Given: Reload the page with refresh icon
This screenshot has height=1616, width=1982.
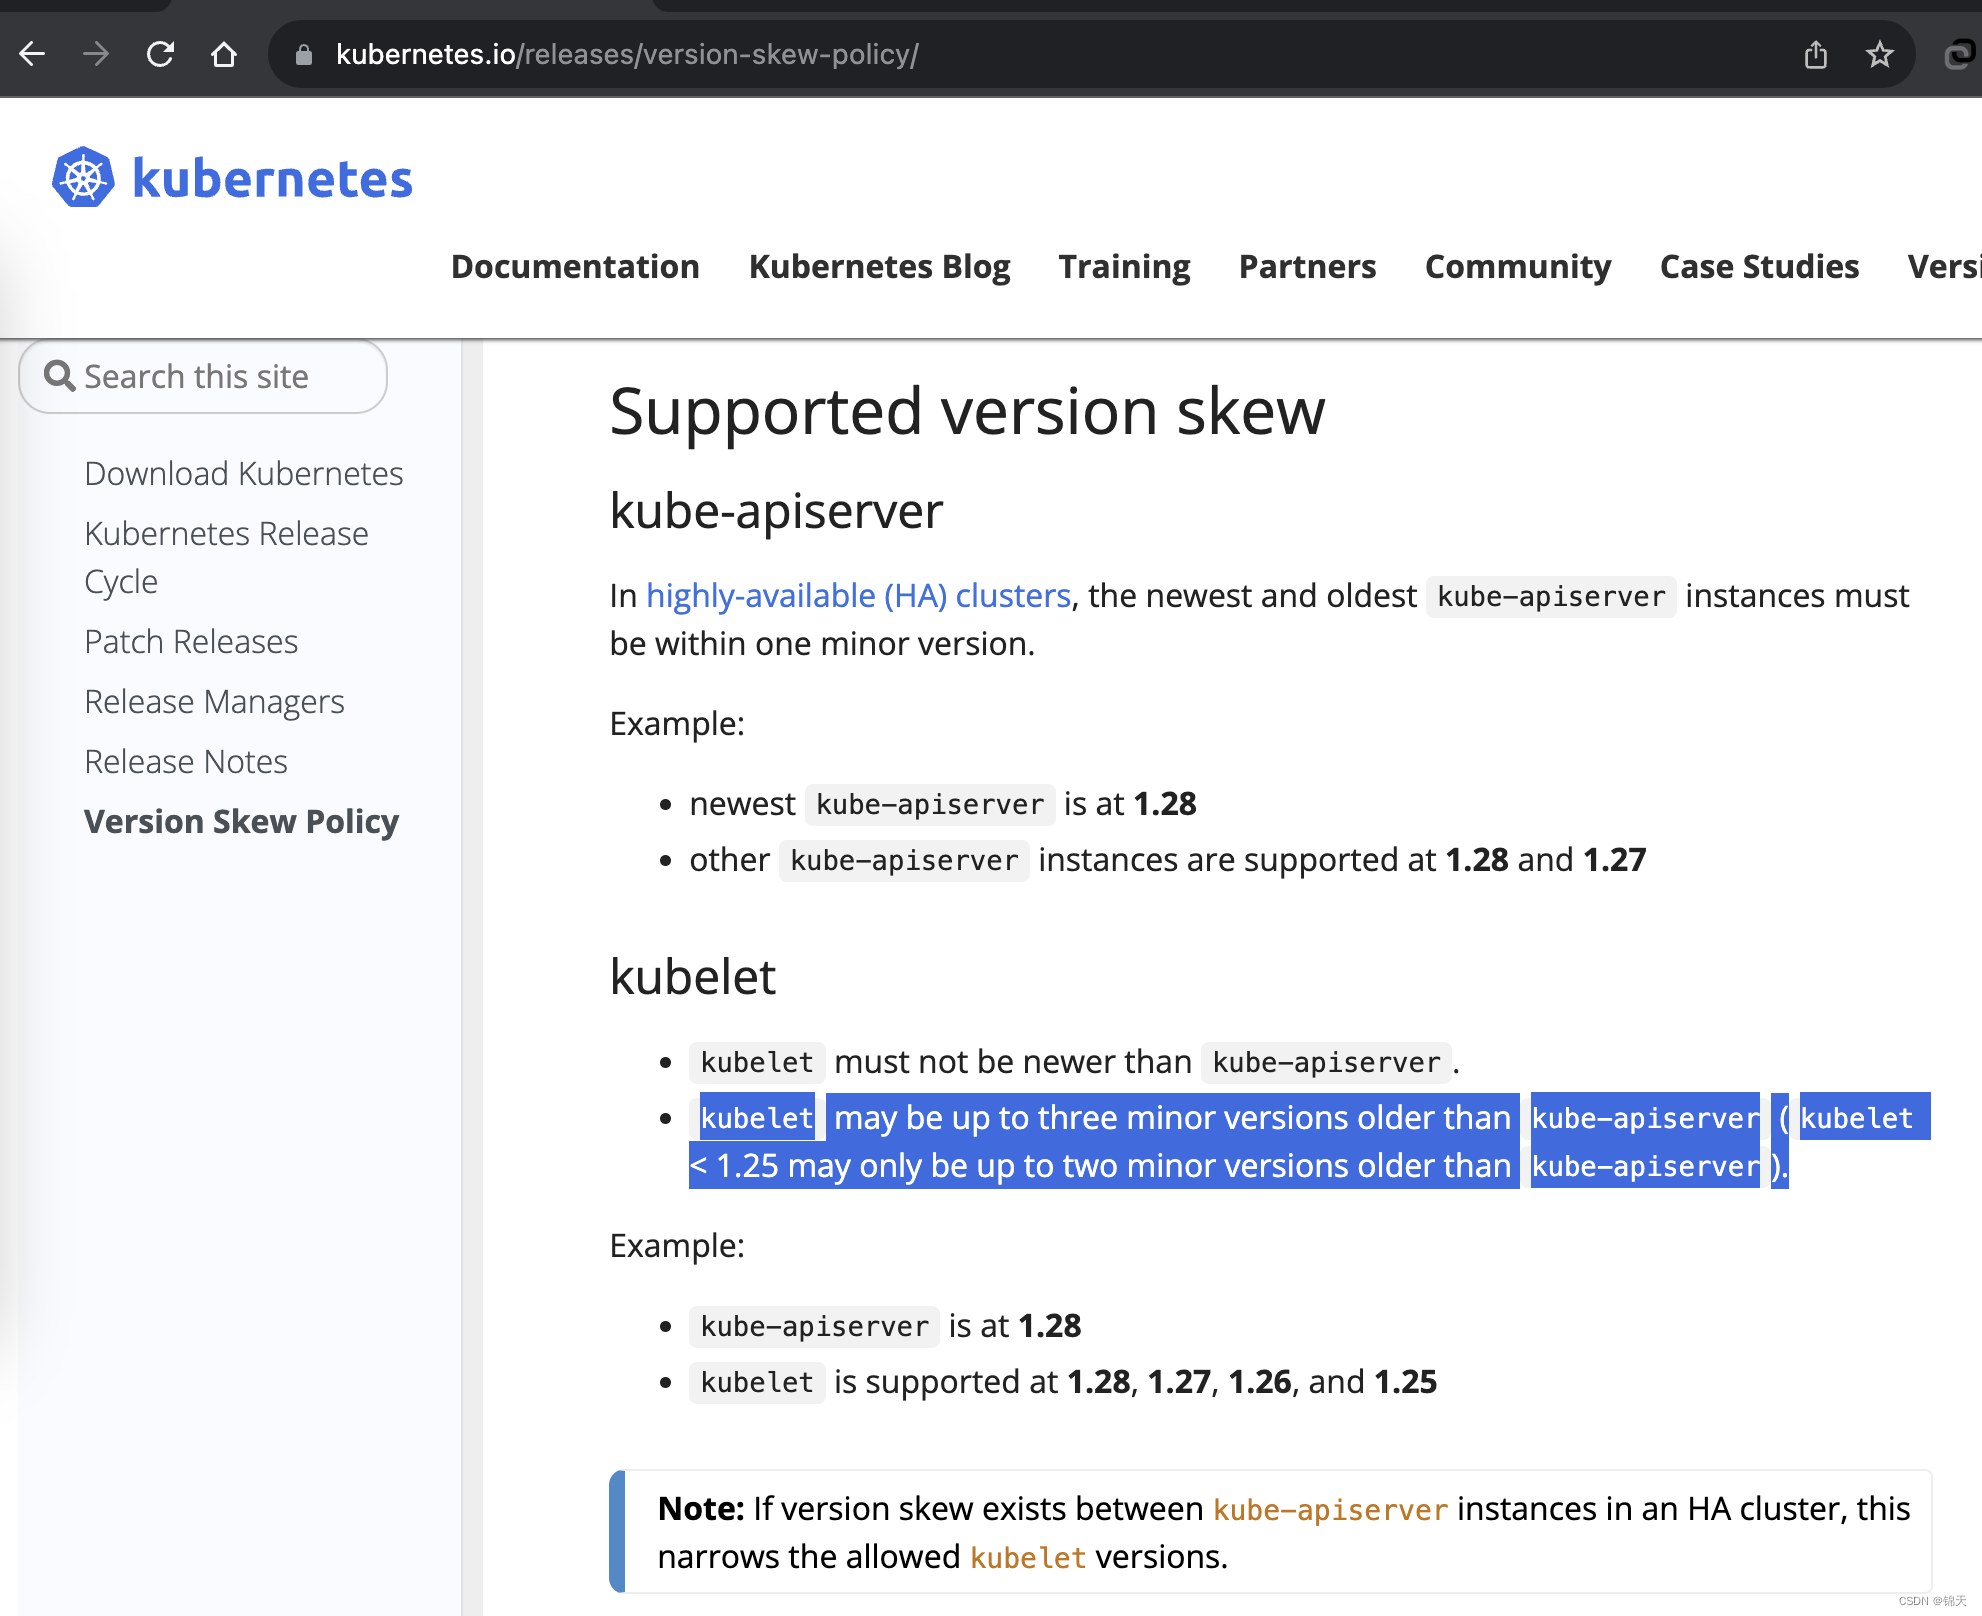Looking at the screenshot, I should coord(160,54).
